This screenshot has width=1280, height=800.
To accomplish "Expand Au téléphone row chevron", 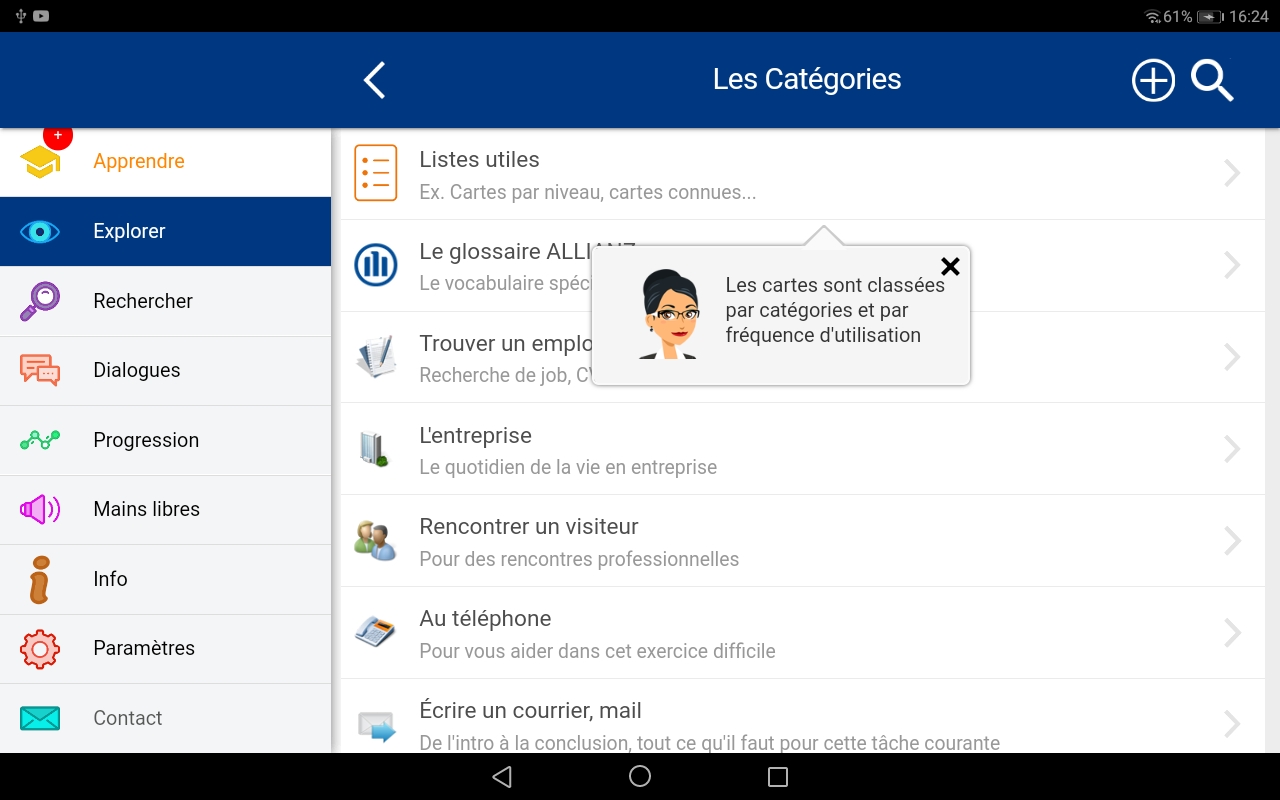I will pos(1232,633).
